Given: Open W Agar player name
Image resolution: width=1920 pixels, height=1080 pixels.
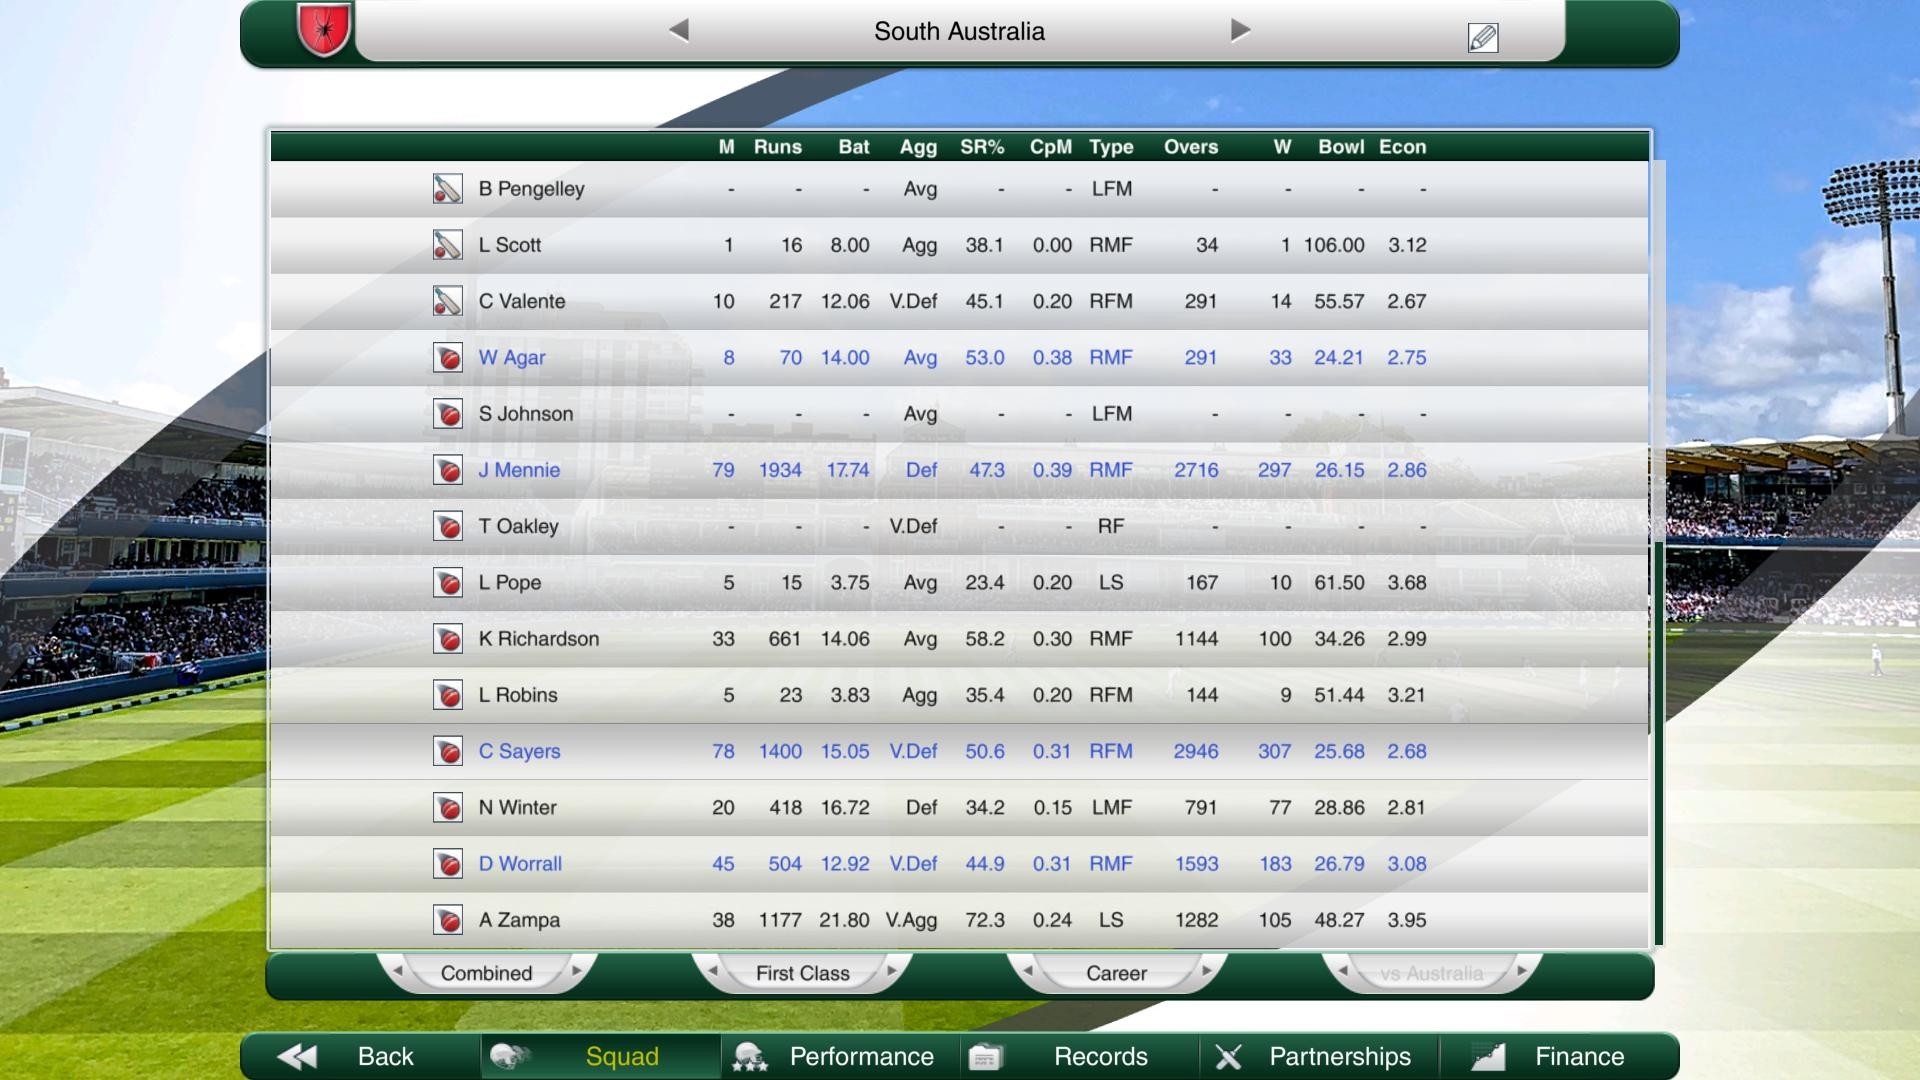Looking at the screenshot, I should pos(512,358).
